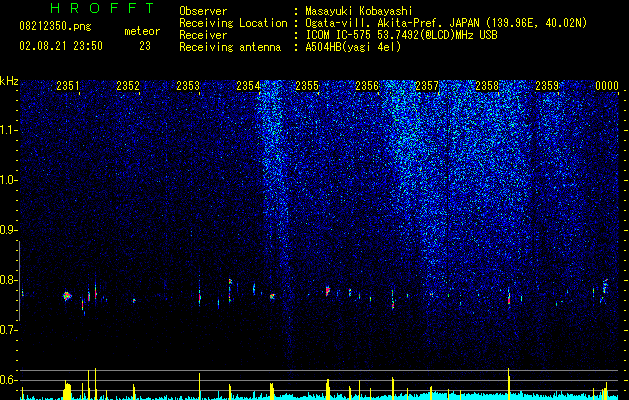Image resolution: width=629 pixels, height=400 pixels.
Task: Click the kHz axis unit label
Action: point(9,81)
